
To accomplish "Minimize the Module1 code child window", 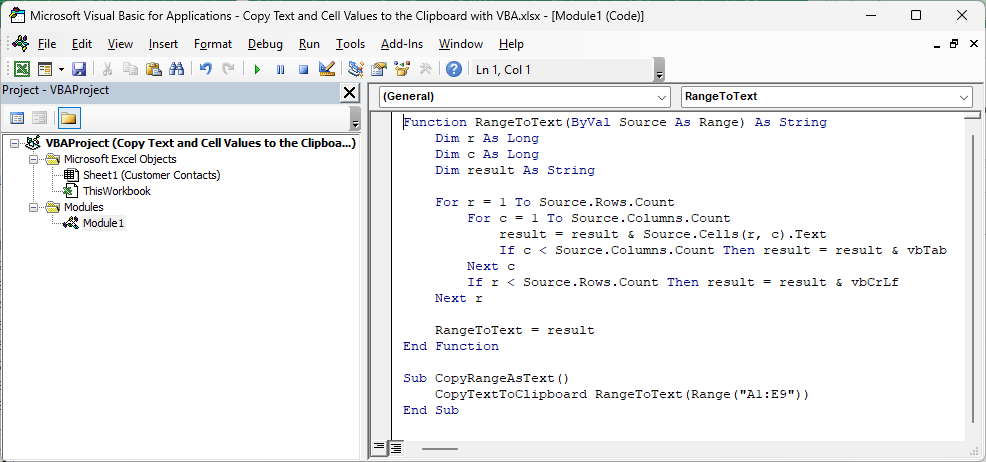I will [x=938, y=45].
